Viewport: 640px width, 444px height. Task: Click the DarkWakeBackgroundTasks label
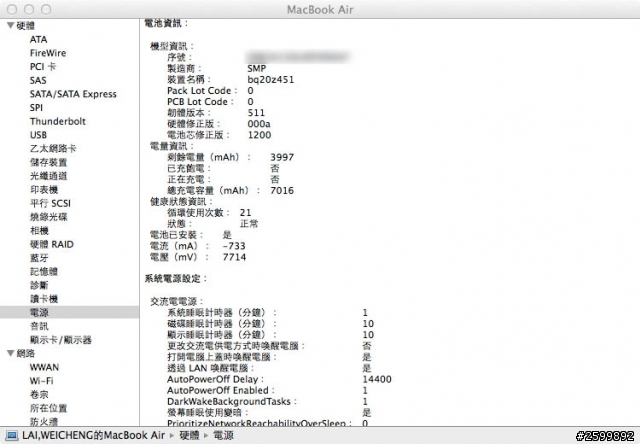point(231,402)
